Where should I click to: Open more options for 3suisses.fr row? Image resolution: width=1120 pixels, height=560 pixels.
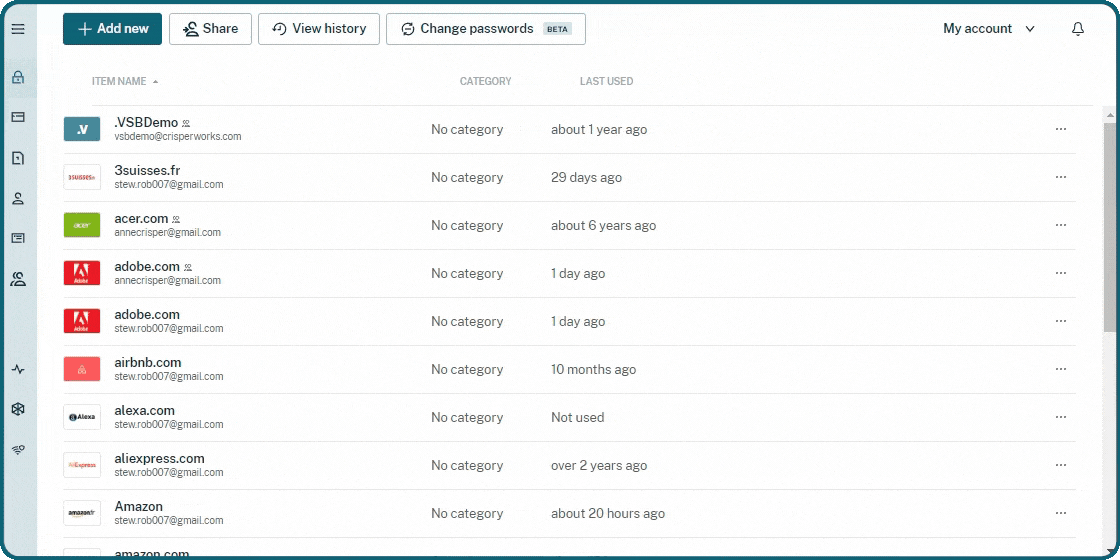pyautogui.click(x=1060, y=177)
